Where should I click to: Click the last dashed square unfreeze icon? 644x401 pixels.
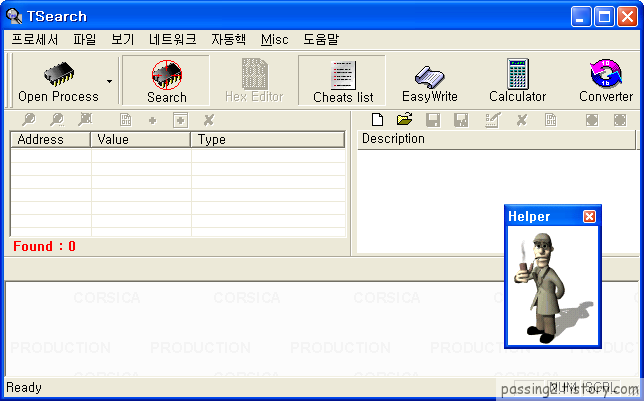pyautogui.click(x=620, y=120)
